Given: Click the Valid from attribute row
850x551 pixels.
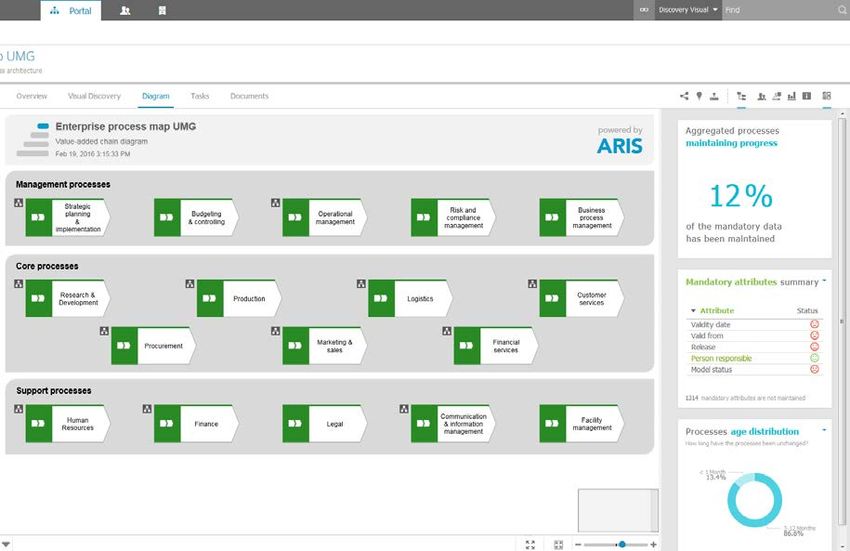Looking at the screenshot, I should (754, 336).
